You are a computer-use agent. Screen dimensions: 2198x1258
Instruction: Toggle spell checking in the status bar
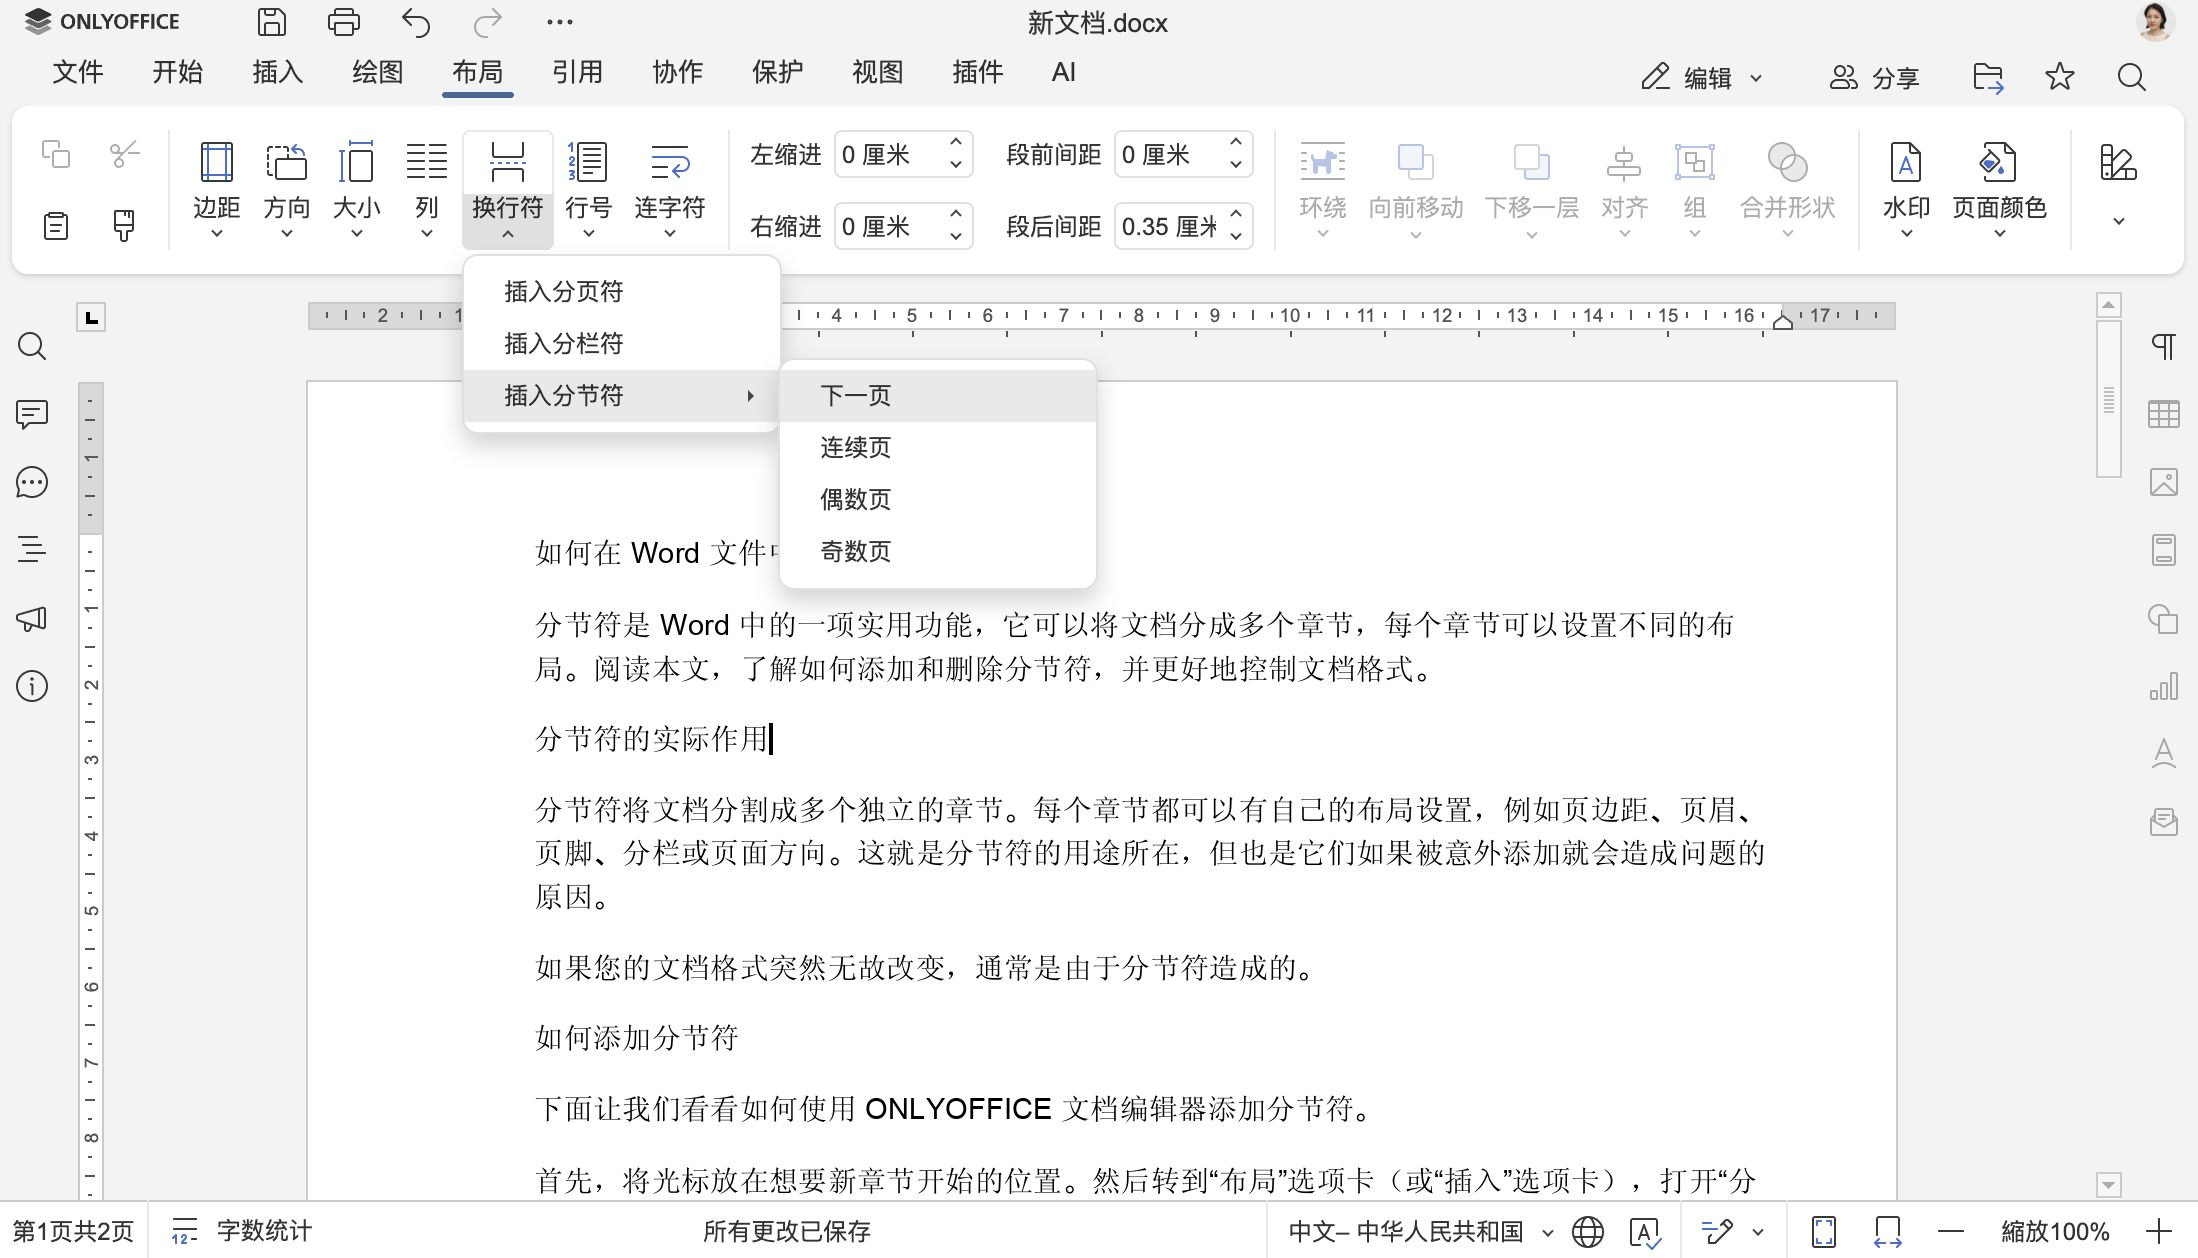tap(1646, 1231)
